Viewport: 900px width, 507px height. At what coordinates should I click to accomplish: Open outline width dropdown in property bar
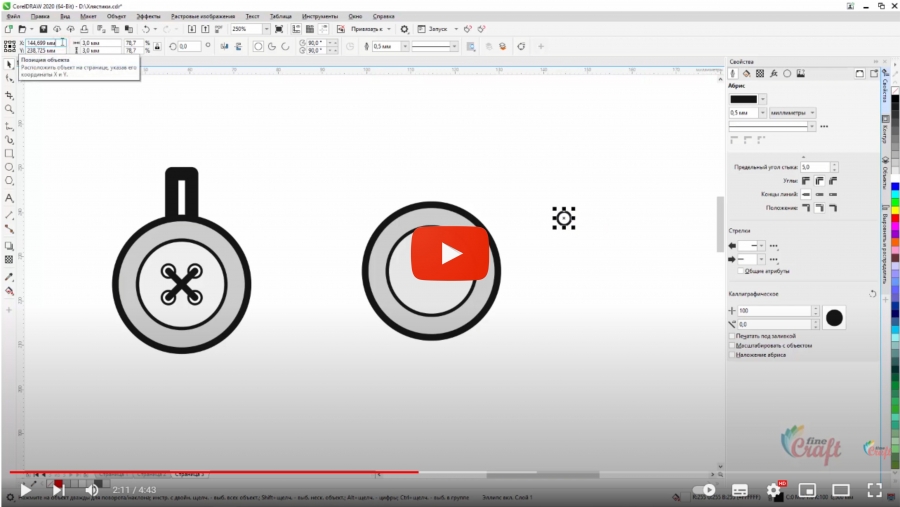pos(405,47)
